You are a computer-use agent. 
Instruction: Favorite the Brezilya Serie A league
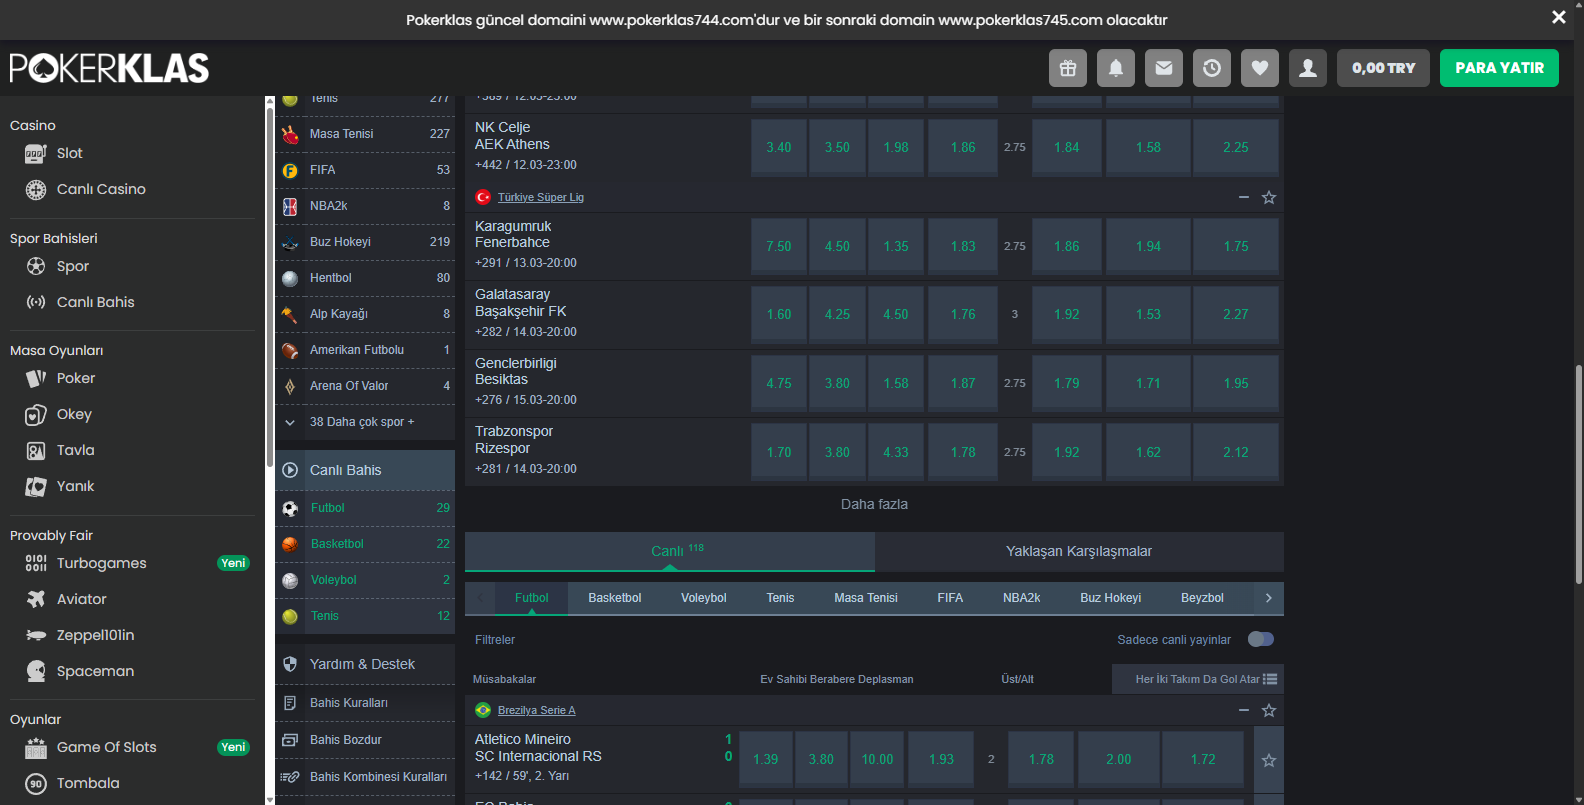coord(1269,710)
